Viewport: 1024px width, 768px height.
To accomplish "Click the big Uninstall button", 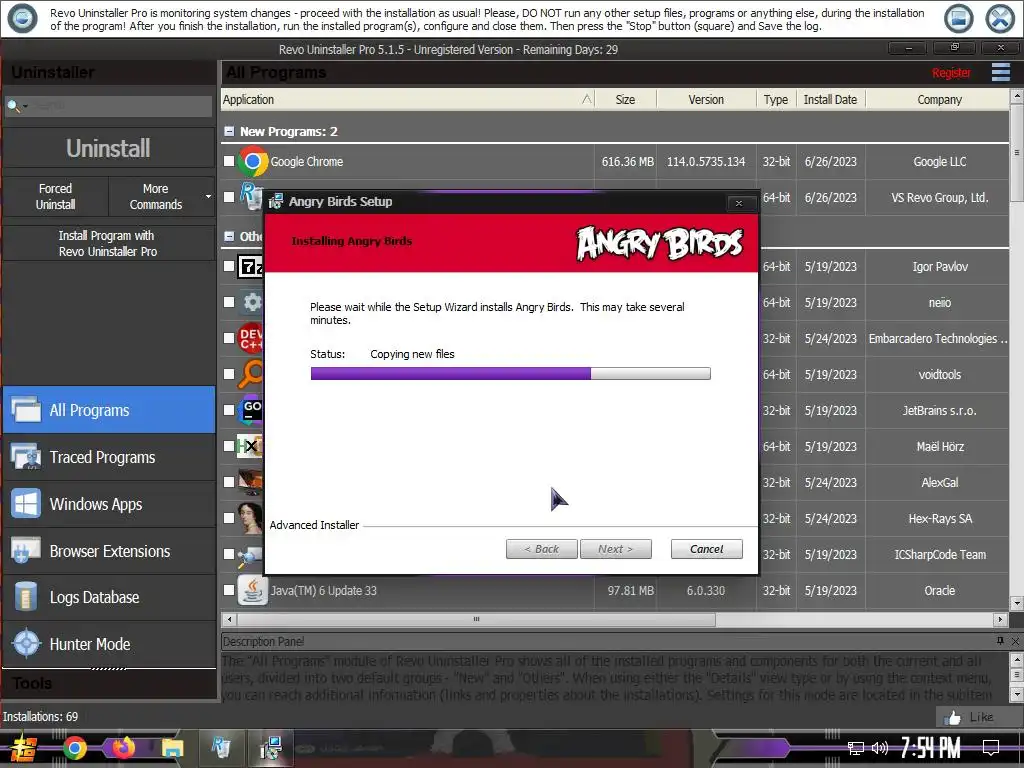I will click(108, 148).
